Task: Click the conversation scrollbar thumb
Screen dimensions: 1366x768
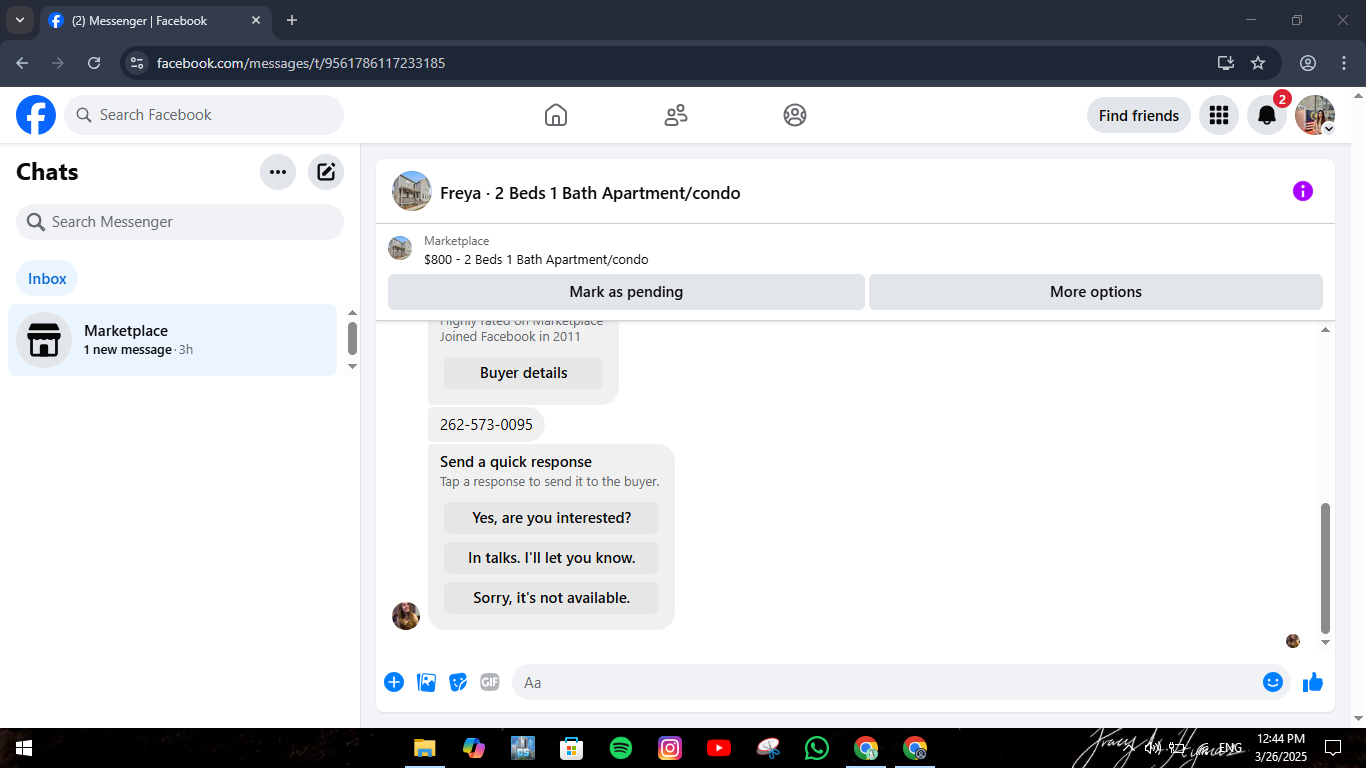Action: click(1326, 568)
